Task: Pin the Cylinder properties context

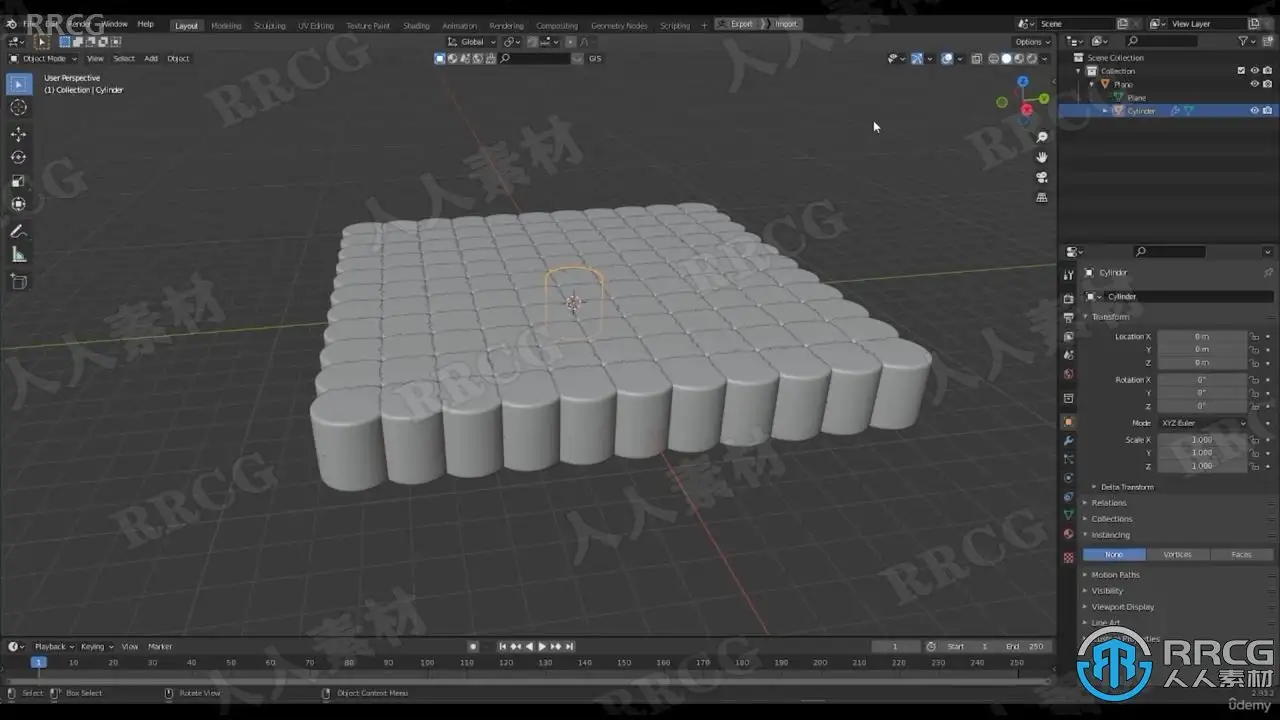Action: pyautogui.click(x=1268, y=272)
